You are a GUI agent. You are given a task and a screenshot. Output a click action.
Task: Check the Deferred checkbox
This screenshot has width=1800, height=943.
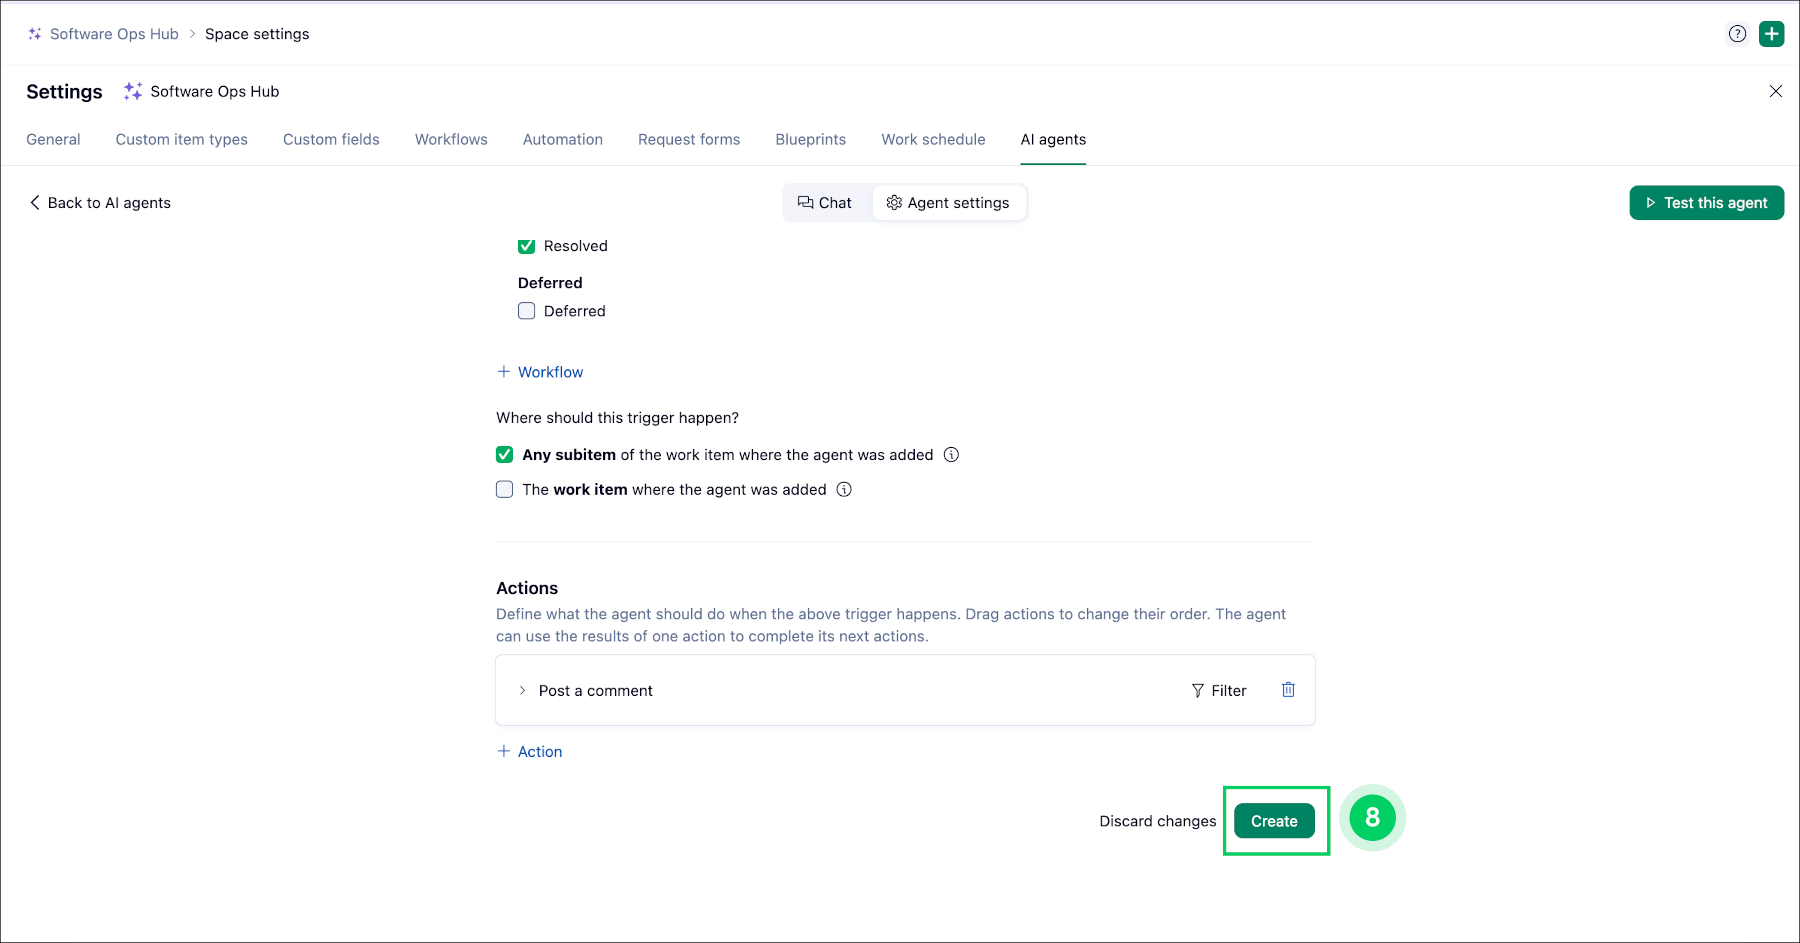click(x=527, y=311)
